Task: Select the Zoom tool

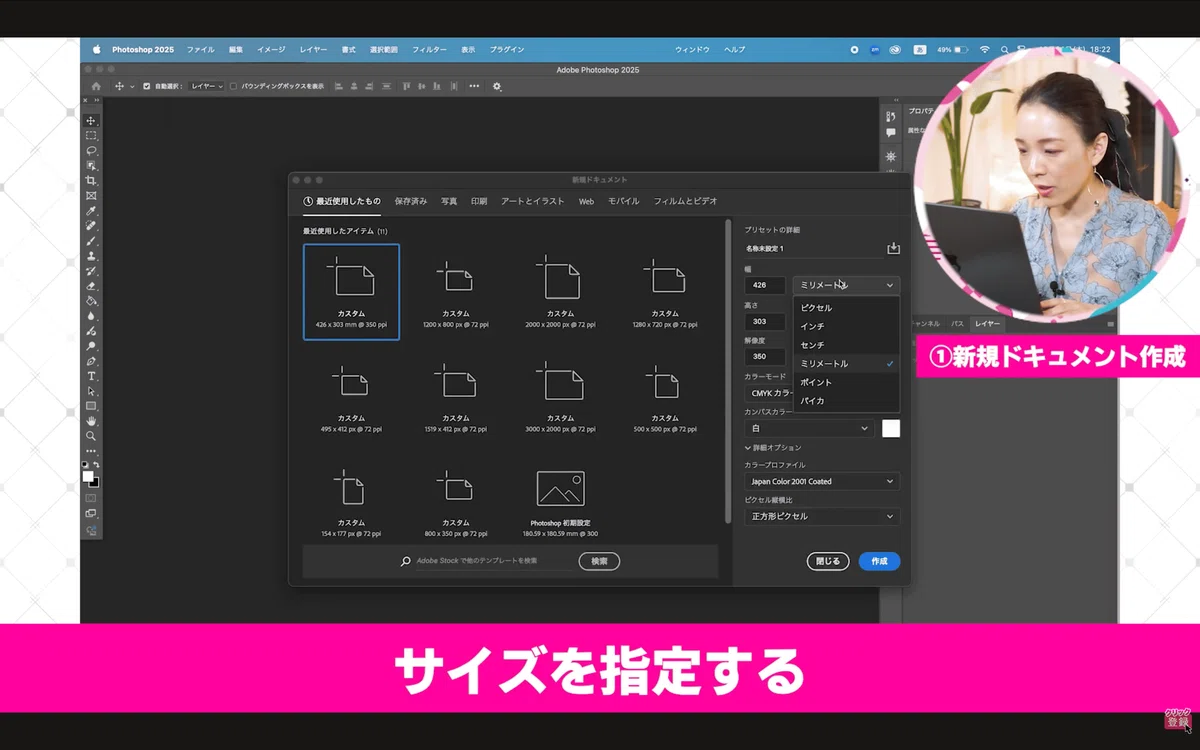Action: 91,436
